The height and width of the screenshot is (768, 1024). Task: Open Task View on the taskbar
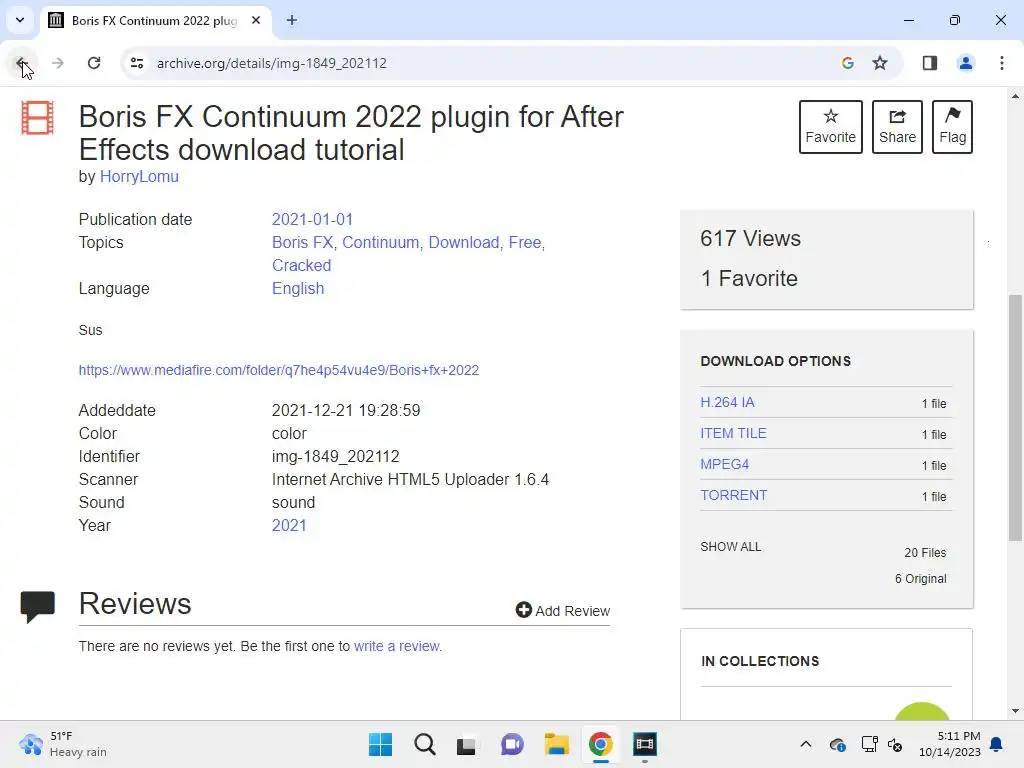[x=466, y=744]
